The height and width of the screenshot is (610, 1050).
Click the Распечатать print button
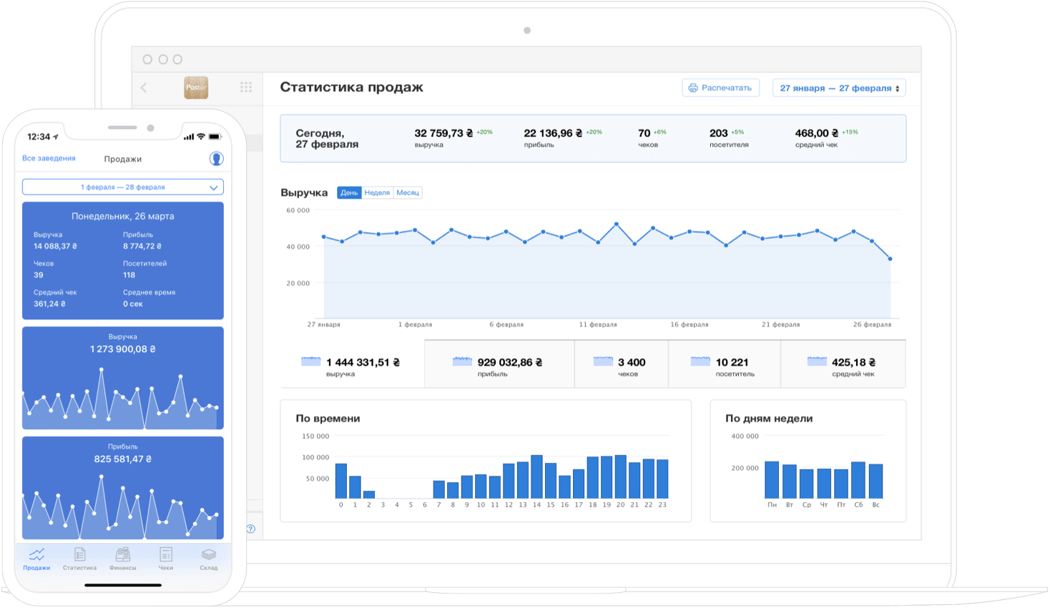click(x=720, y=88)
